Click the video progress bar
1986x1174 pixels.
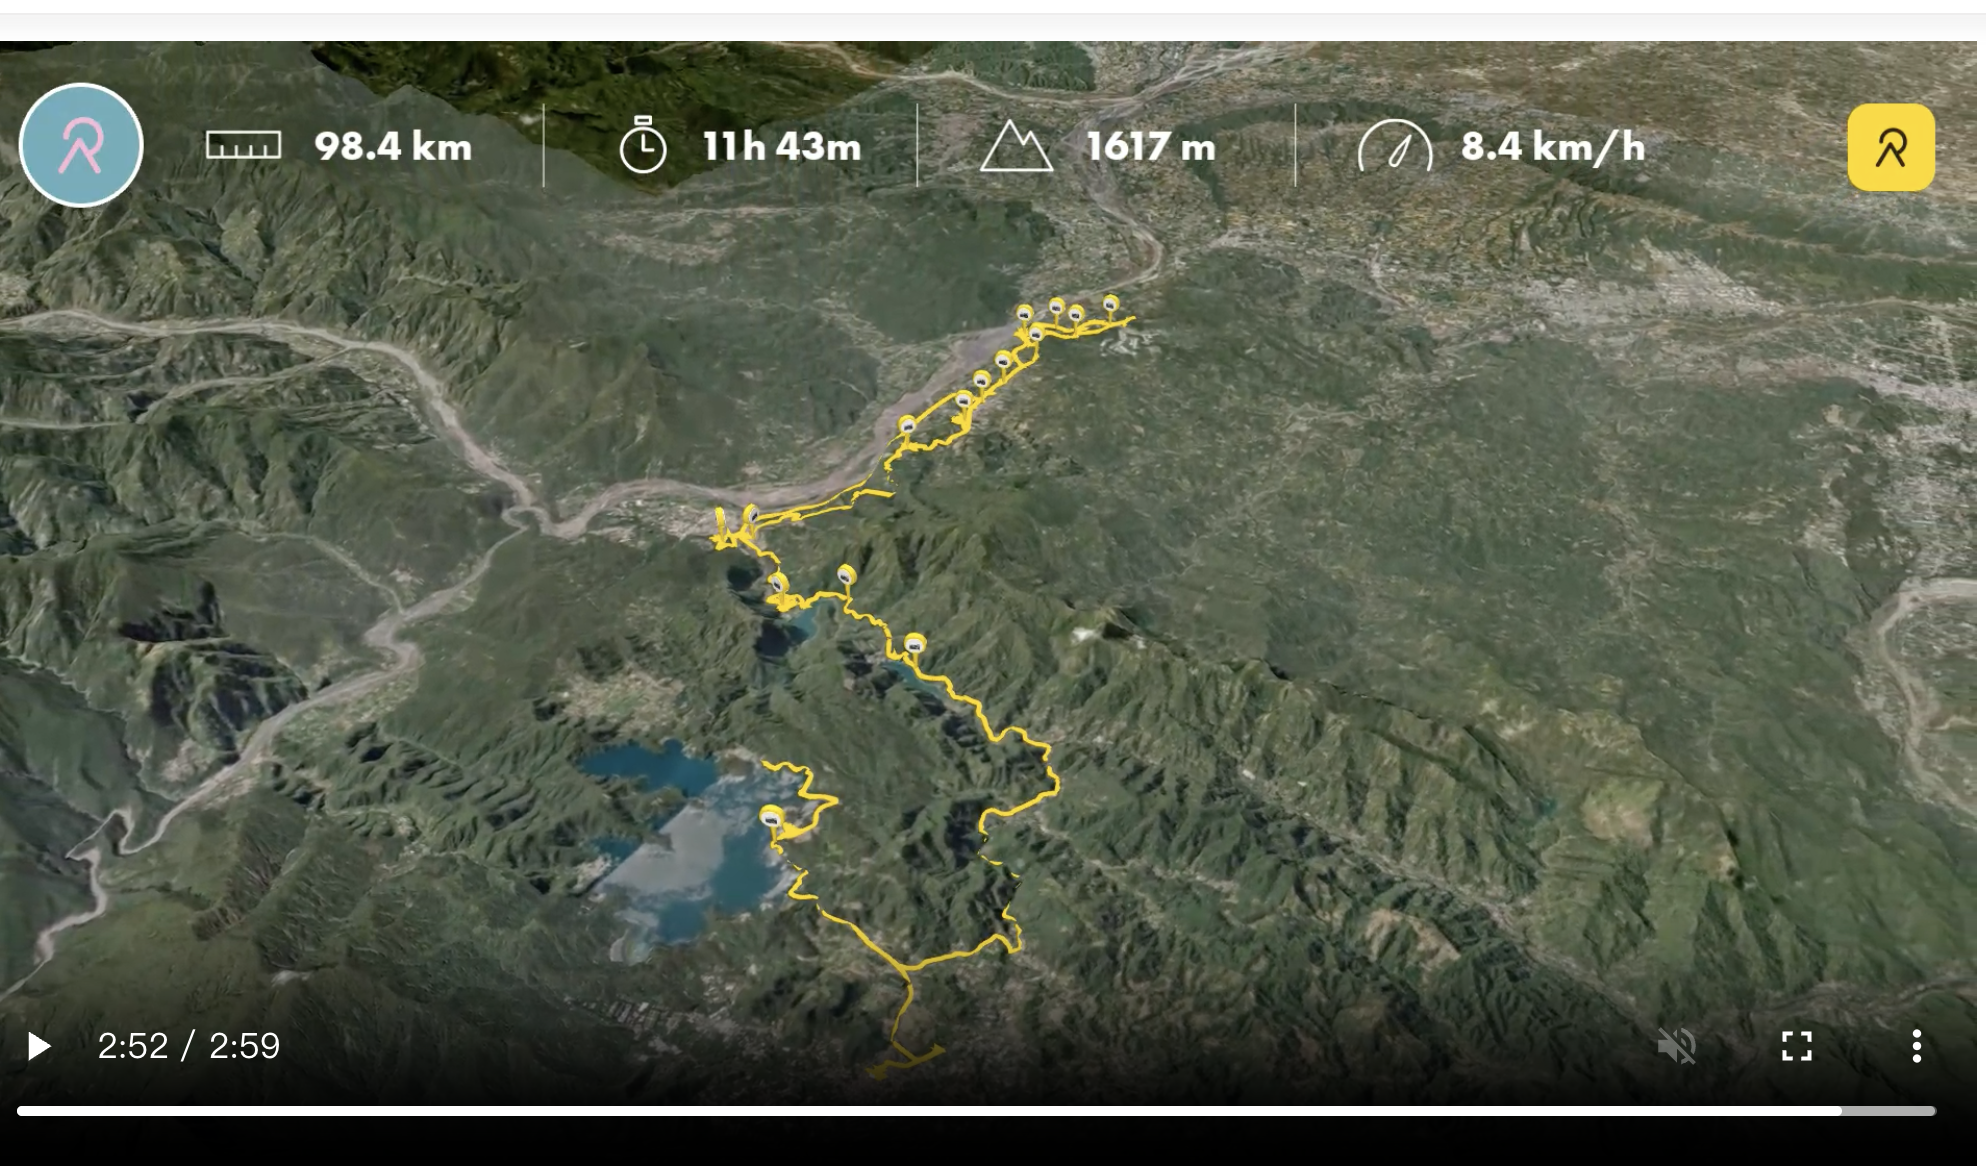click(x=976, y=1111)
